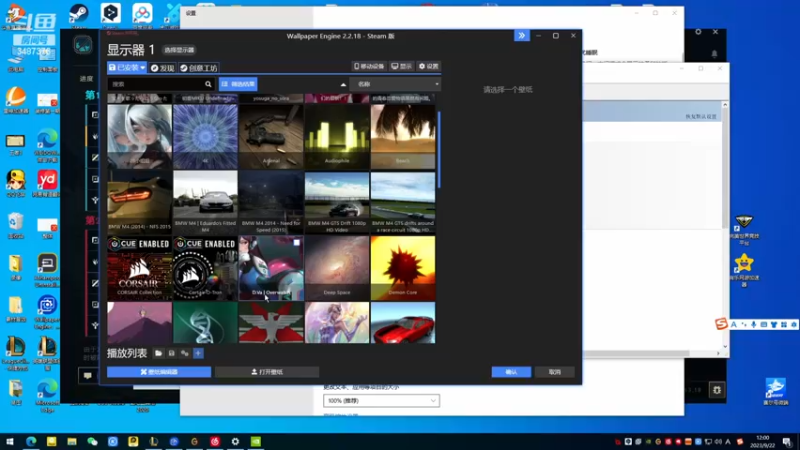
Task: Open 设置 gear in the Wallpaper Engine toolbar
Action: tap(429, 66)
